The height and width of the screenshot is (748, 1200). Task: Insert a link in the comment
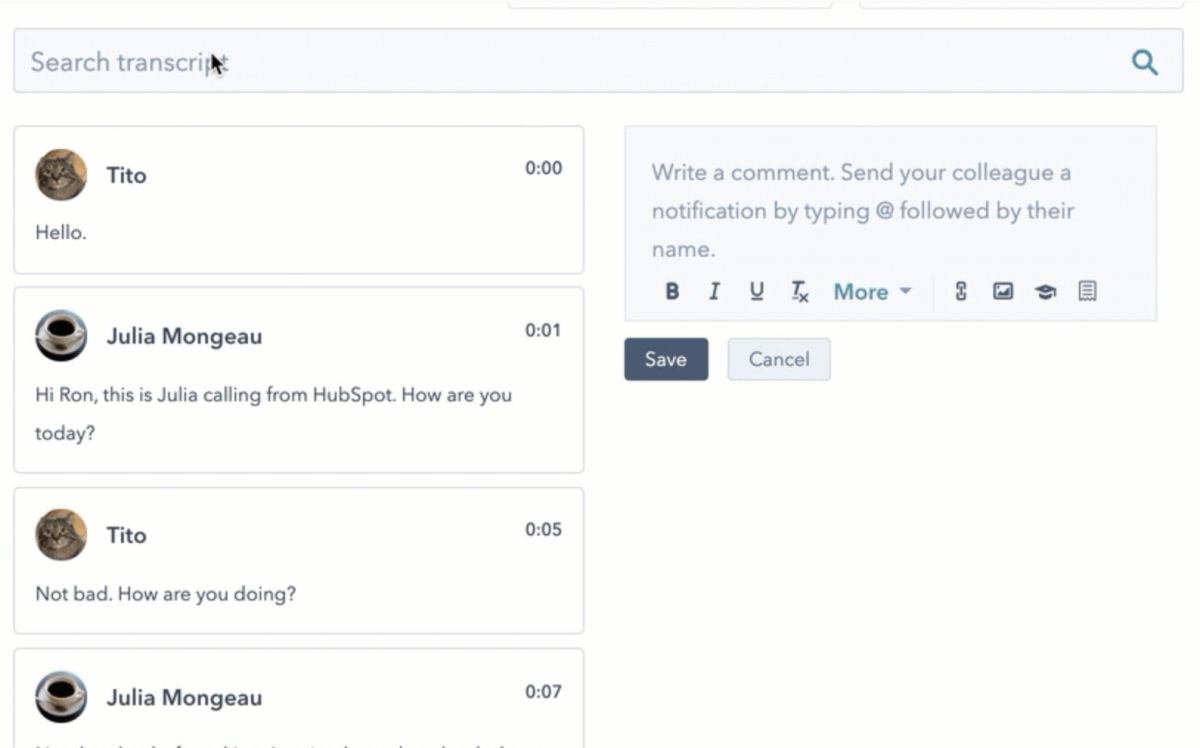(x=961, y=292)
